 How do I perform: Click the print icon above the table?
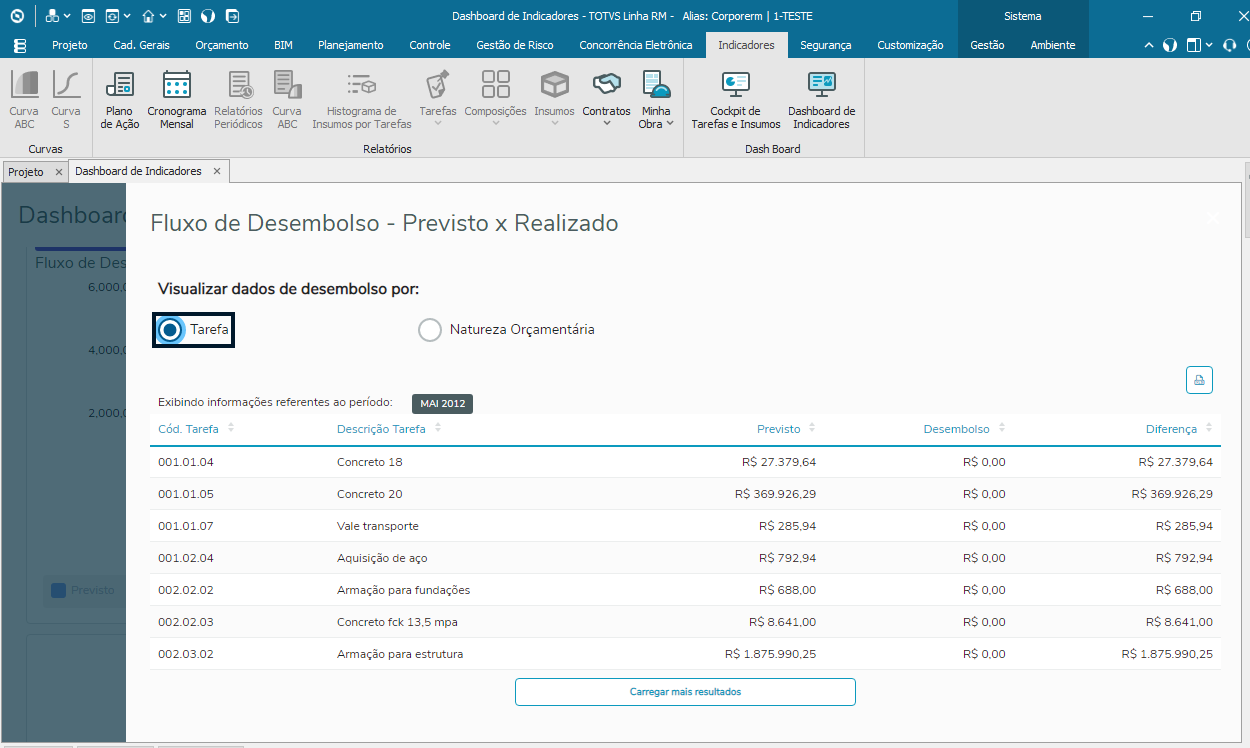pyautogui.click(x=1199, y=380)
